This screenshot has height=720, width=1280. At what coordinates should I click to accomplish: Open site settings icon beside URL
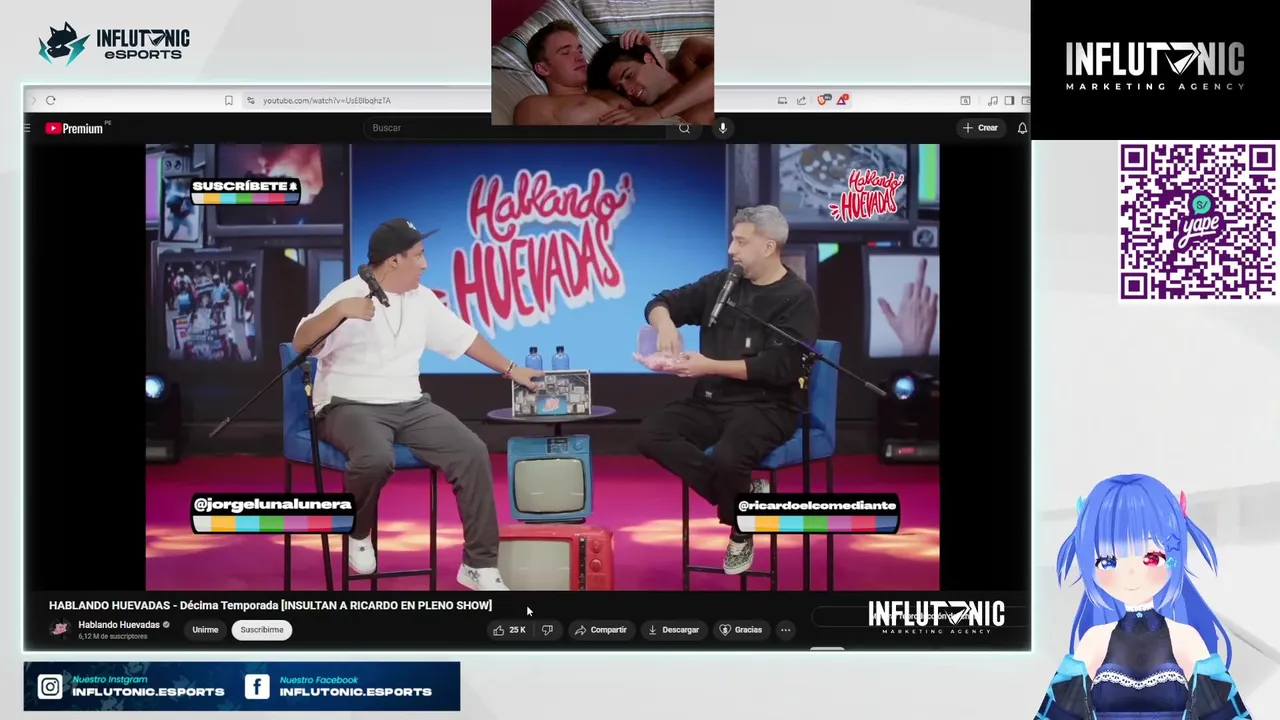point(251,100)
